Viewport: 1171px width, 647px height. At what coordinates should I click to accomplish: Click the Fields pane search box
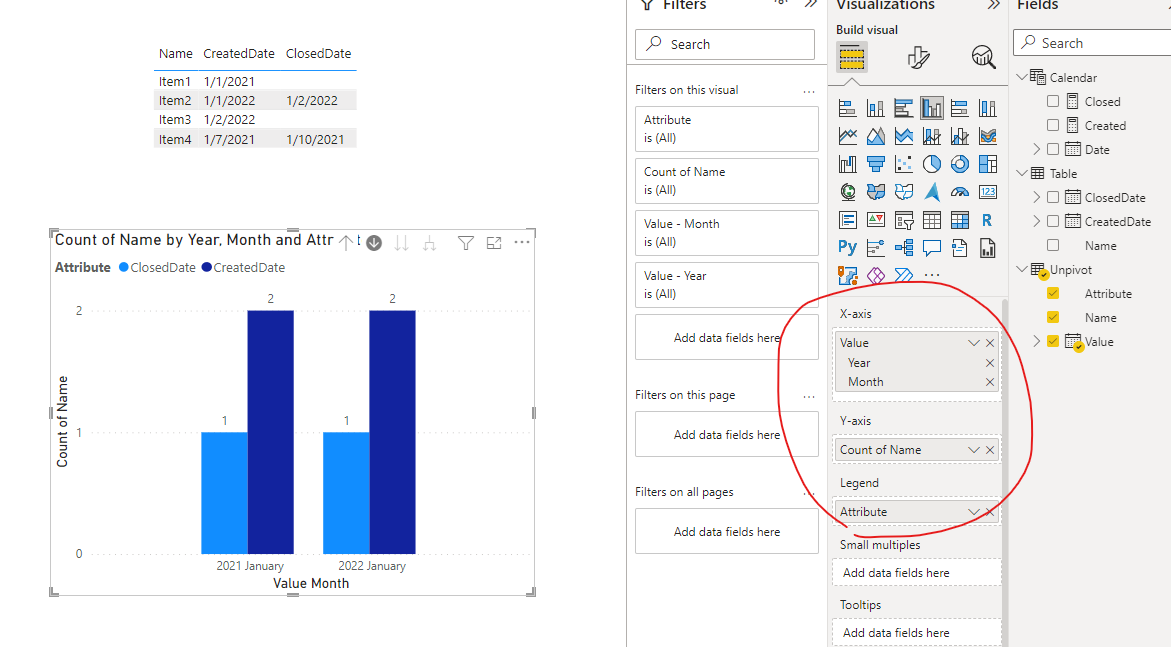pos(1094,43)
